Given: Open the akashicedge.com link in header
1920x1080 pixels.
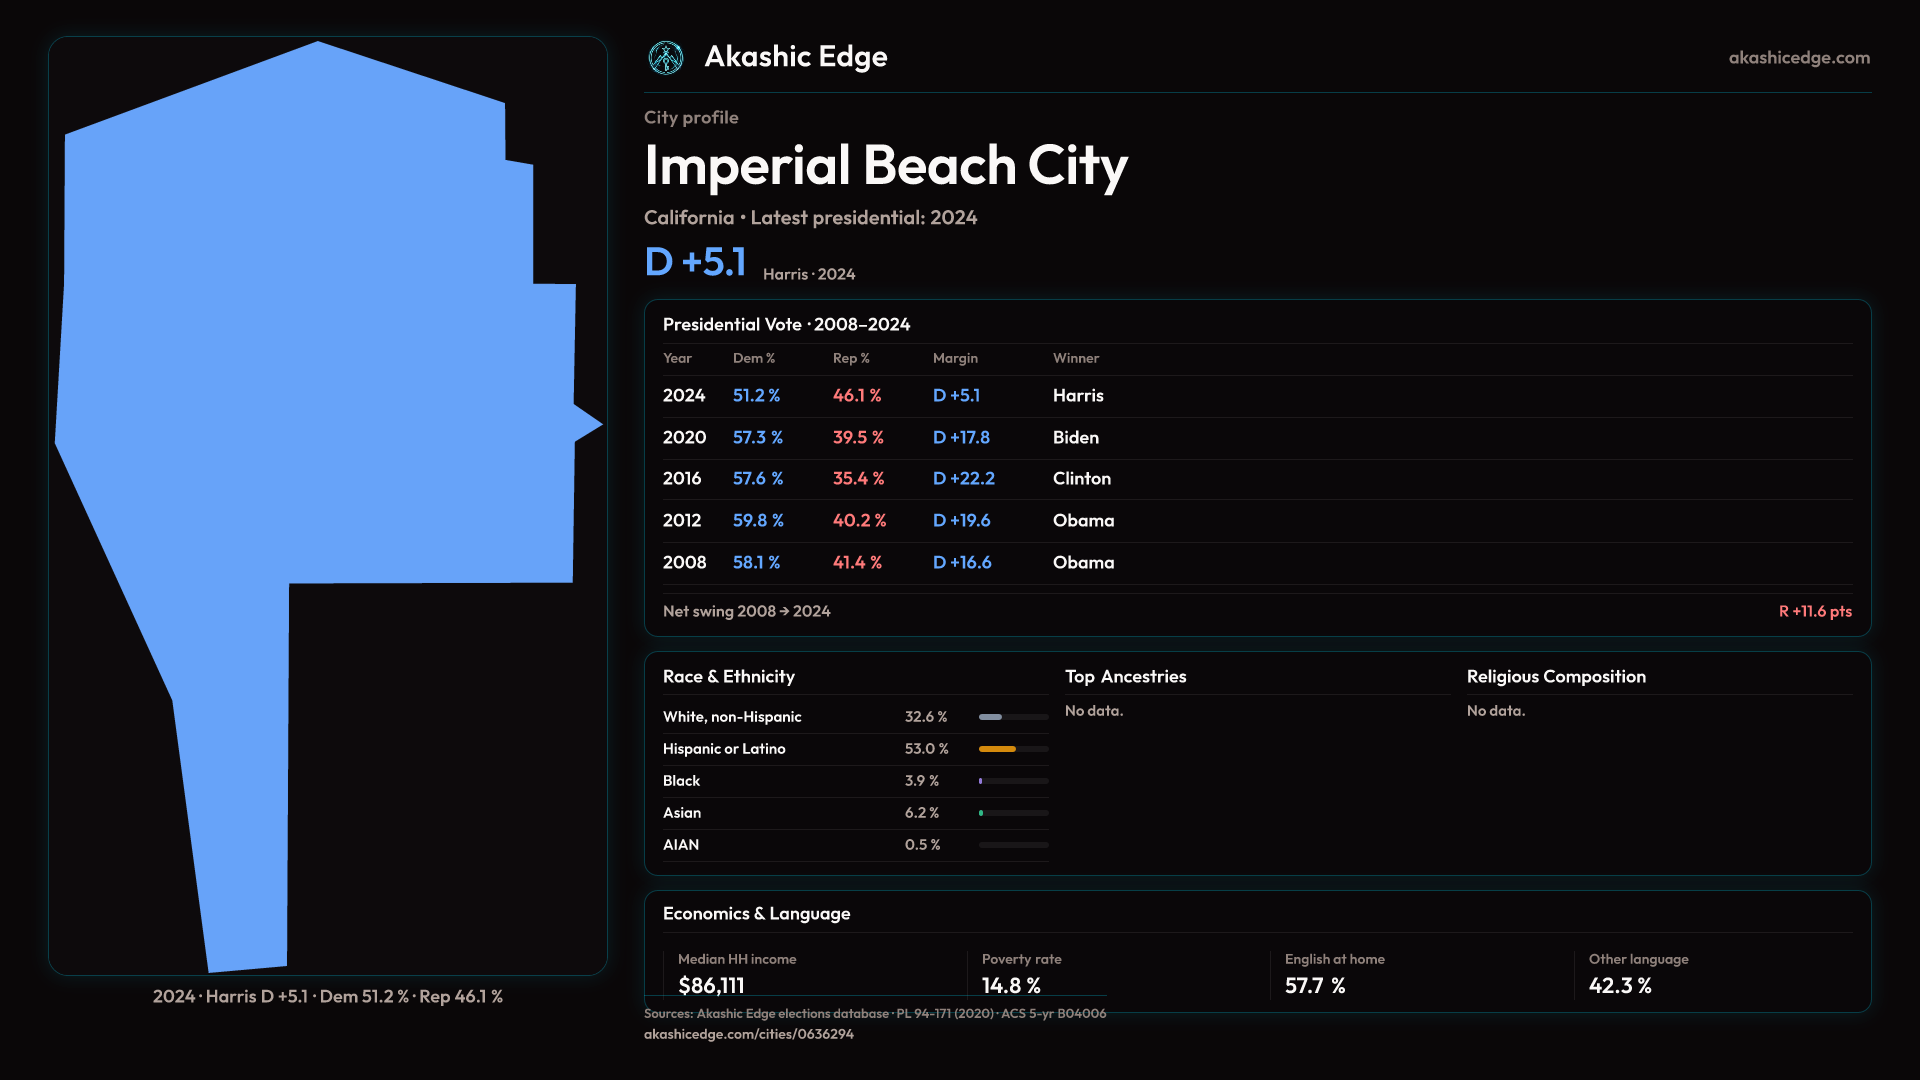Looking at the screenshot, I should point(1798,58).
